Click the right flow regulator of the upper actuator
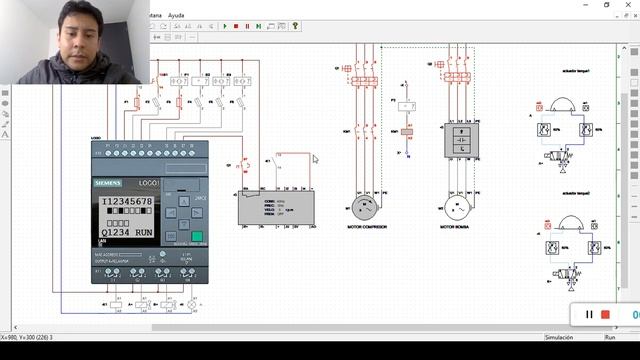The width and height of the screenshot is (640, 360). (586, 130)
